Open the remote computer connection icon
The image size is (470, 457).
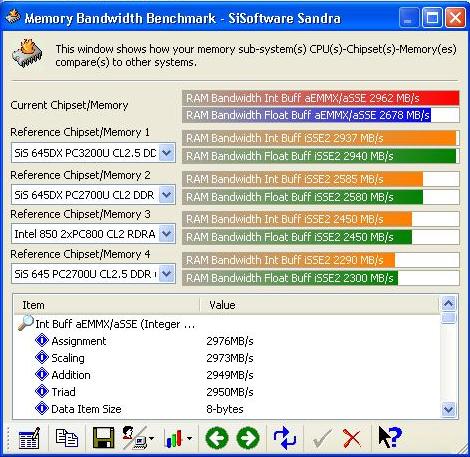coord(134,438)
